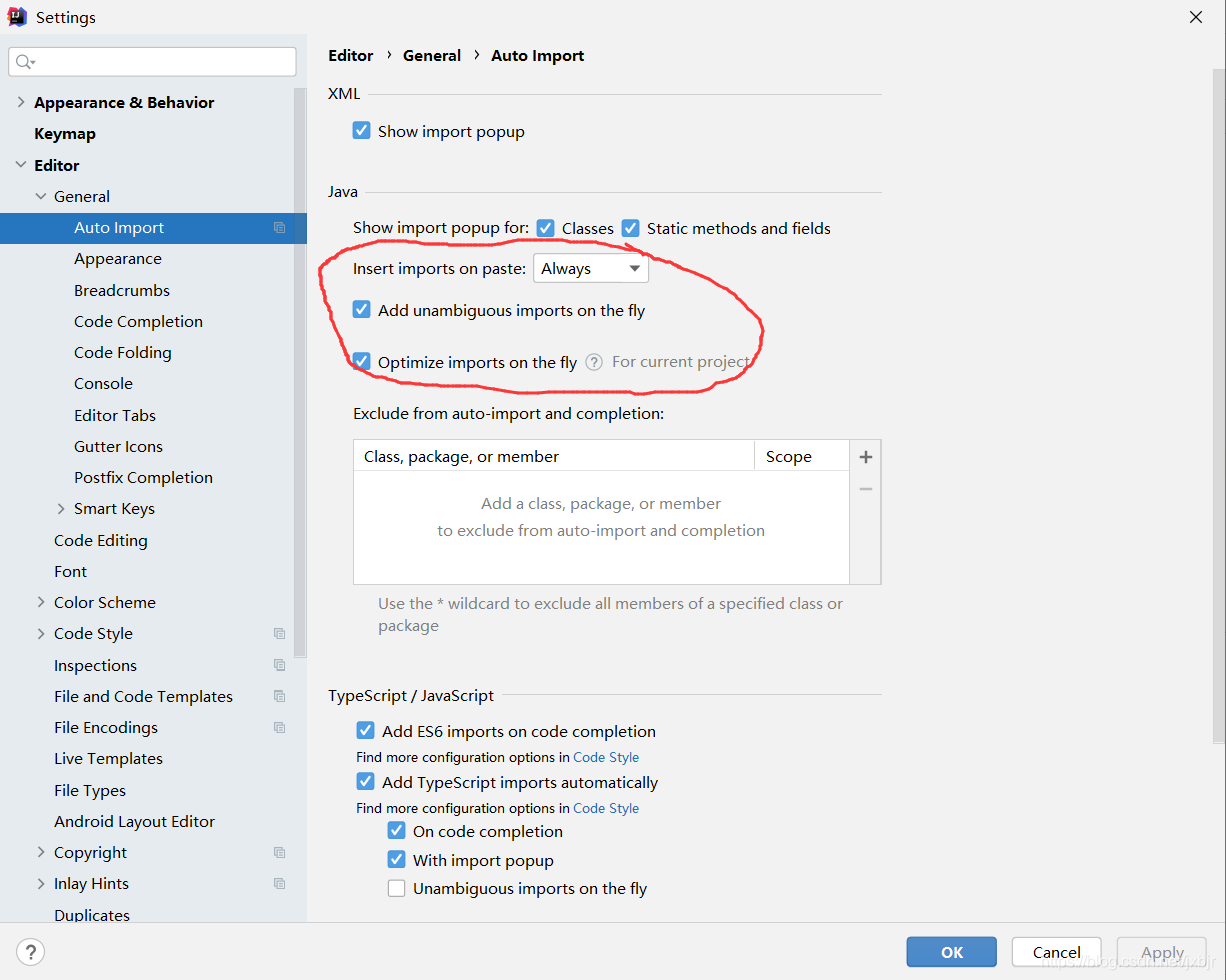This screenshot has height=980, width=1226.
Task: Expand Inlay Hints tree node
Action: (x=41, y=884)
